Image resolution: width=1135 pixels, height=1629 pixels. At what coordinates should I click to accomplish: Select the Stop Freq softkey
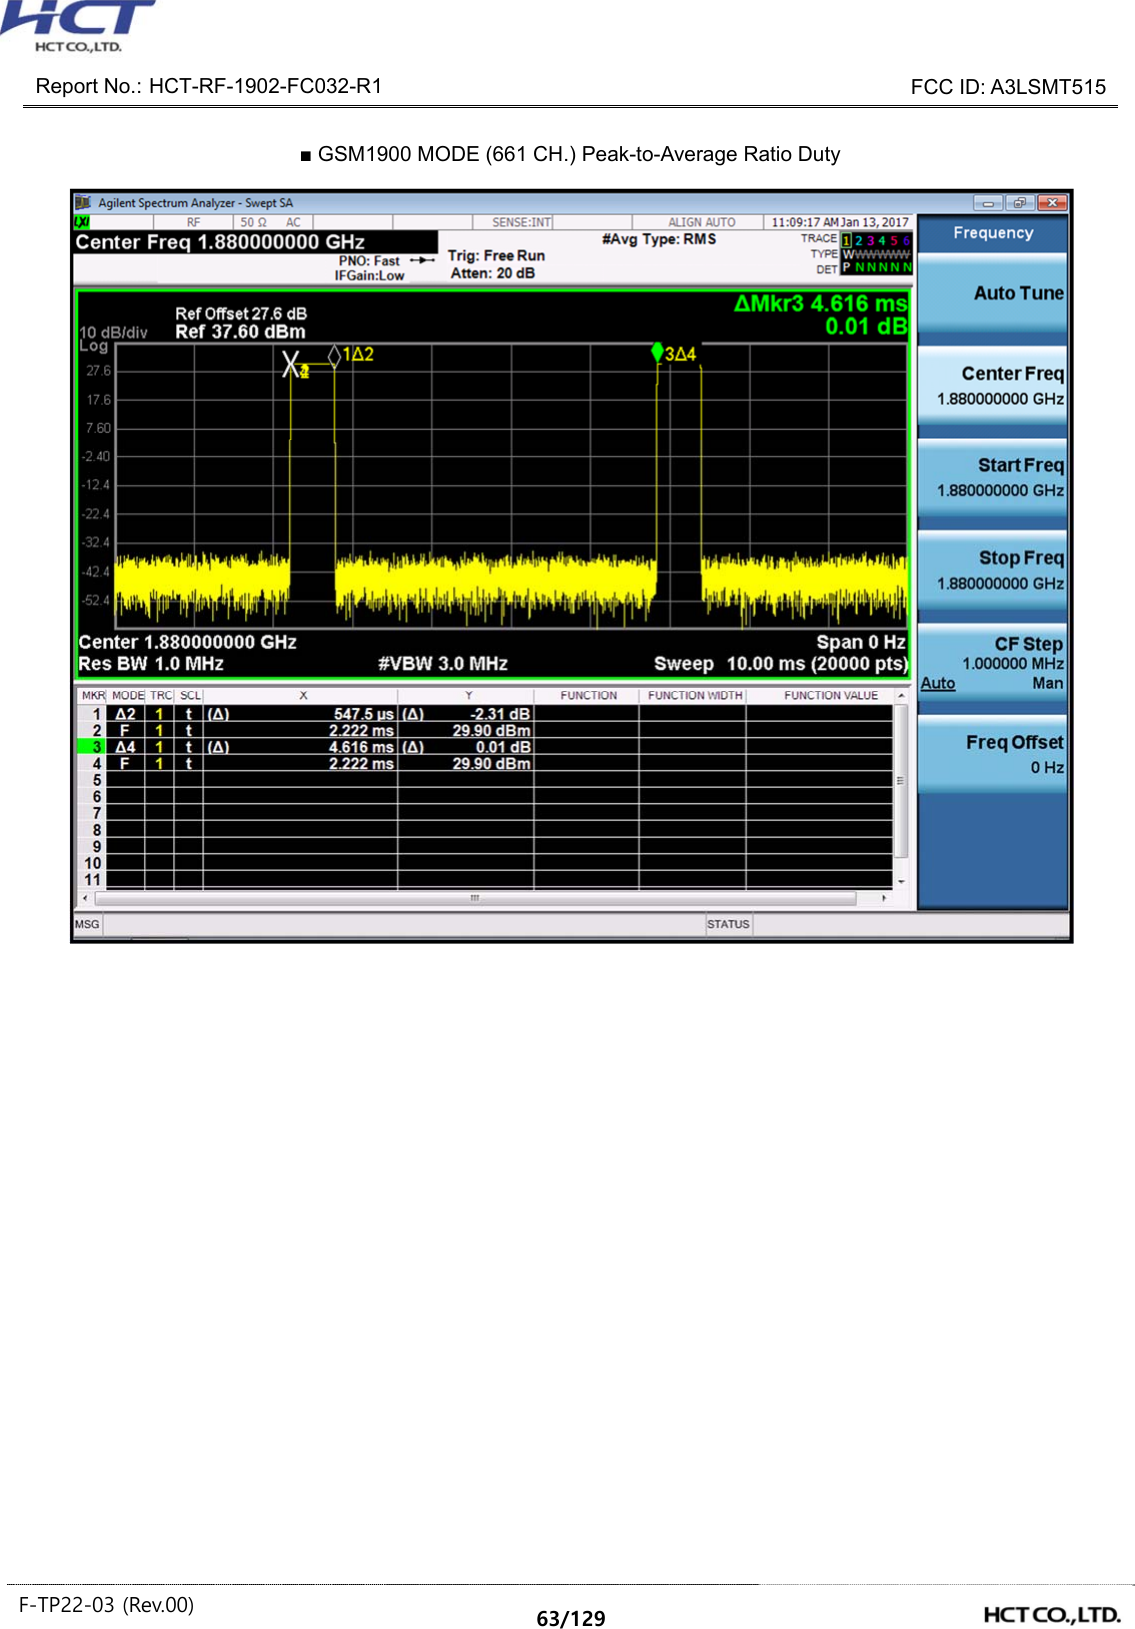[x=993, y=570]
